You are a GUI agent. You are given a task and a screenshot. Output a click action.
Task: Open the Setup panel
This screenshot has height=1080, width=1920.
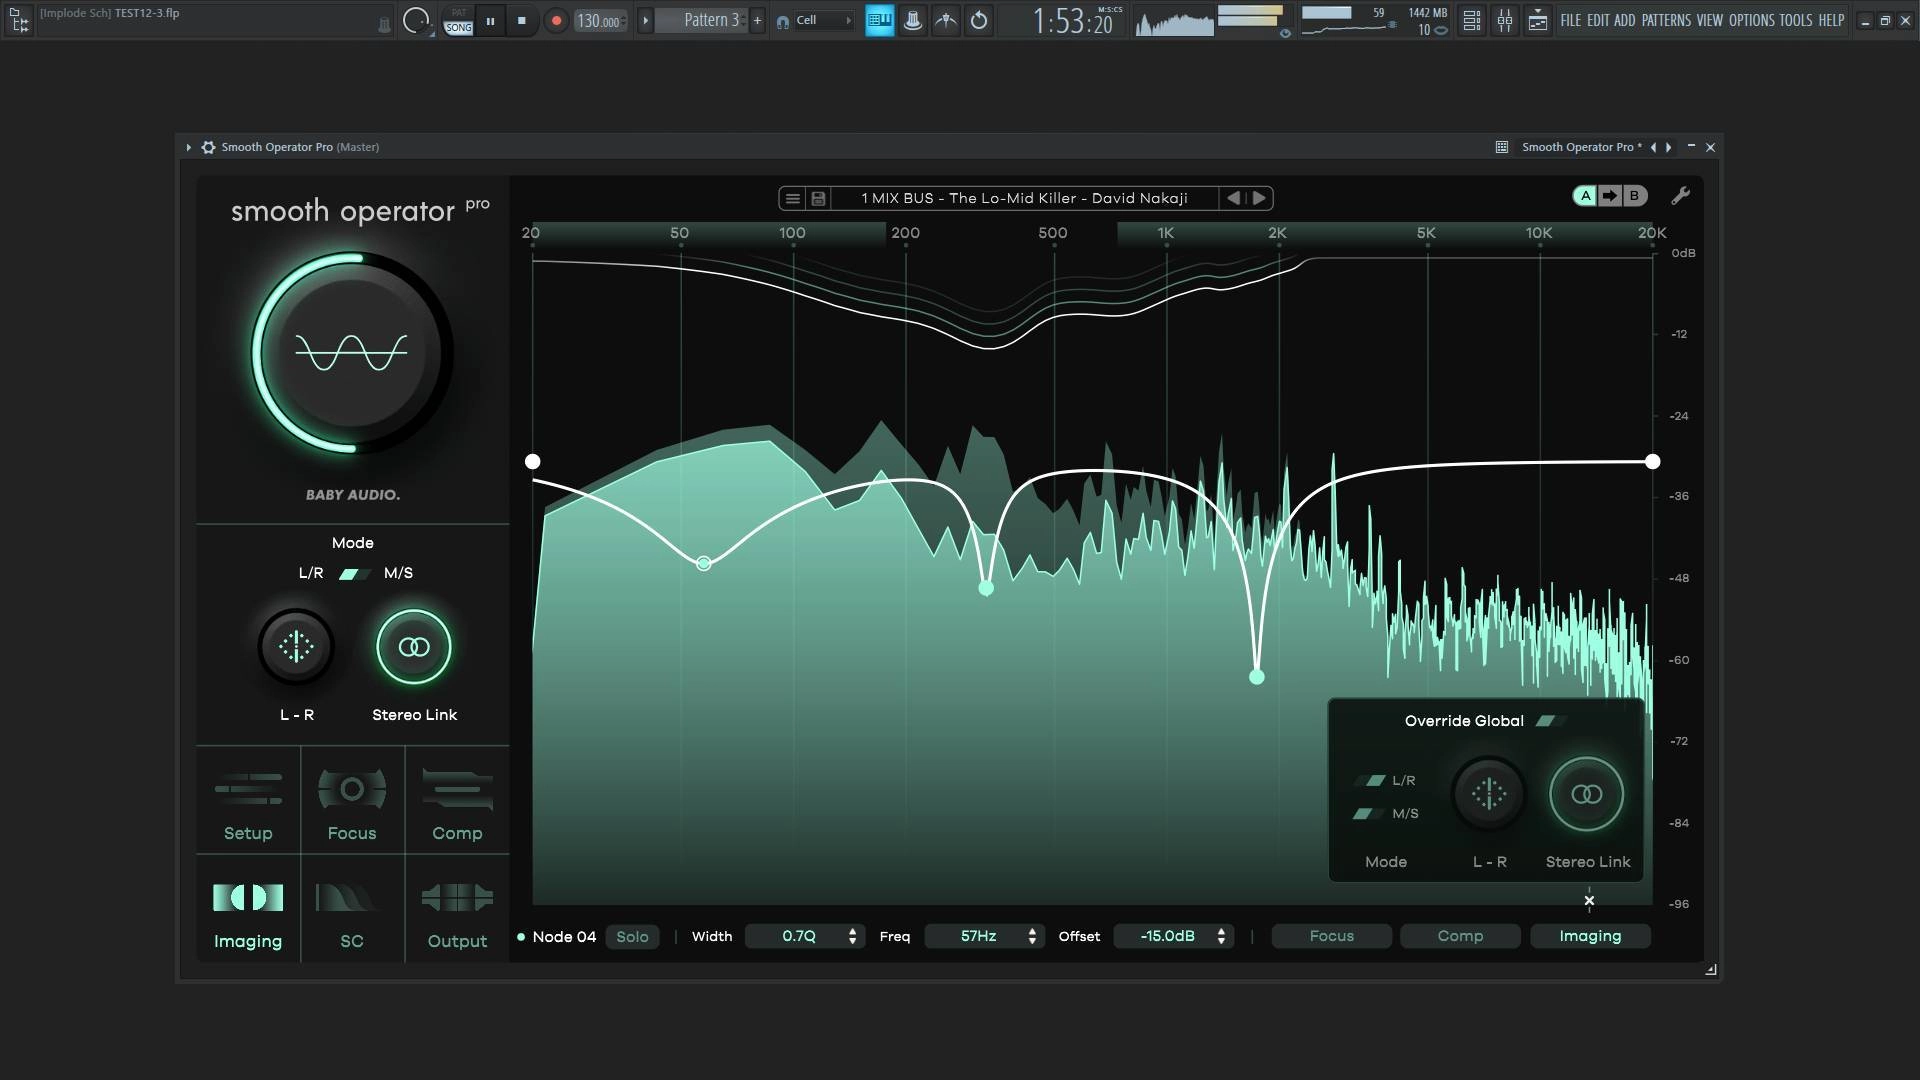248,802
